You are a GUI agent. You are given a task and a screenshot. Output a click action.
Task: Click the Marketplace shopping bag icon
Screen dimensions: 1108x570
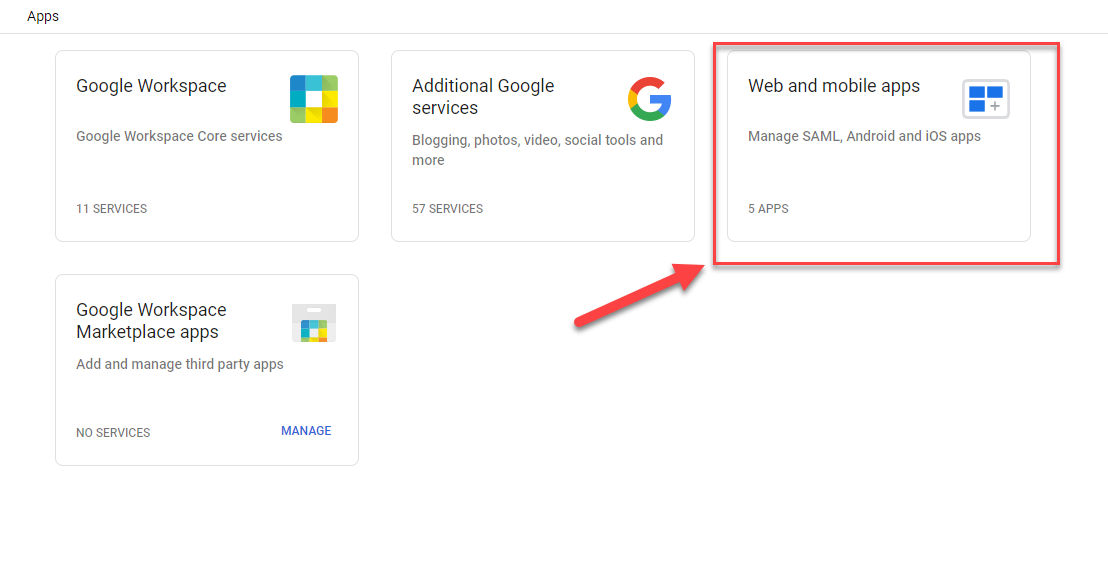click(x=314, y=323)
